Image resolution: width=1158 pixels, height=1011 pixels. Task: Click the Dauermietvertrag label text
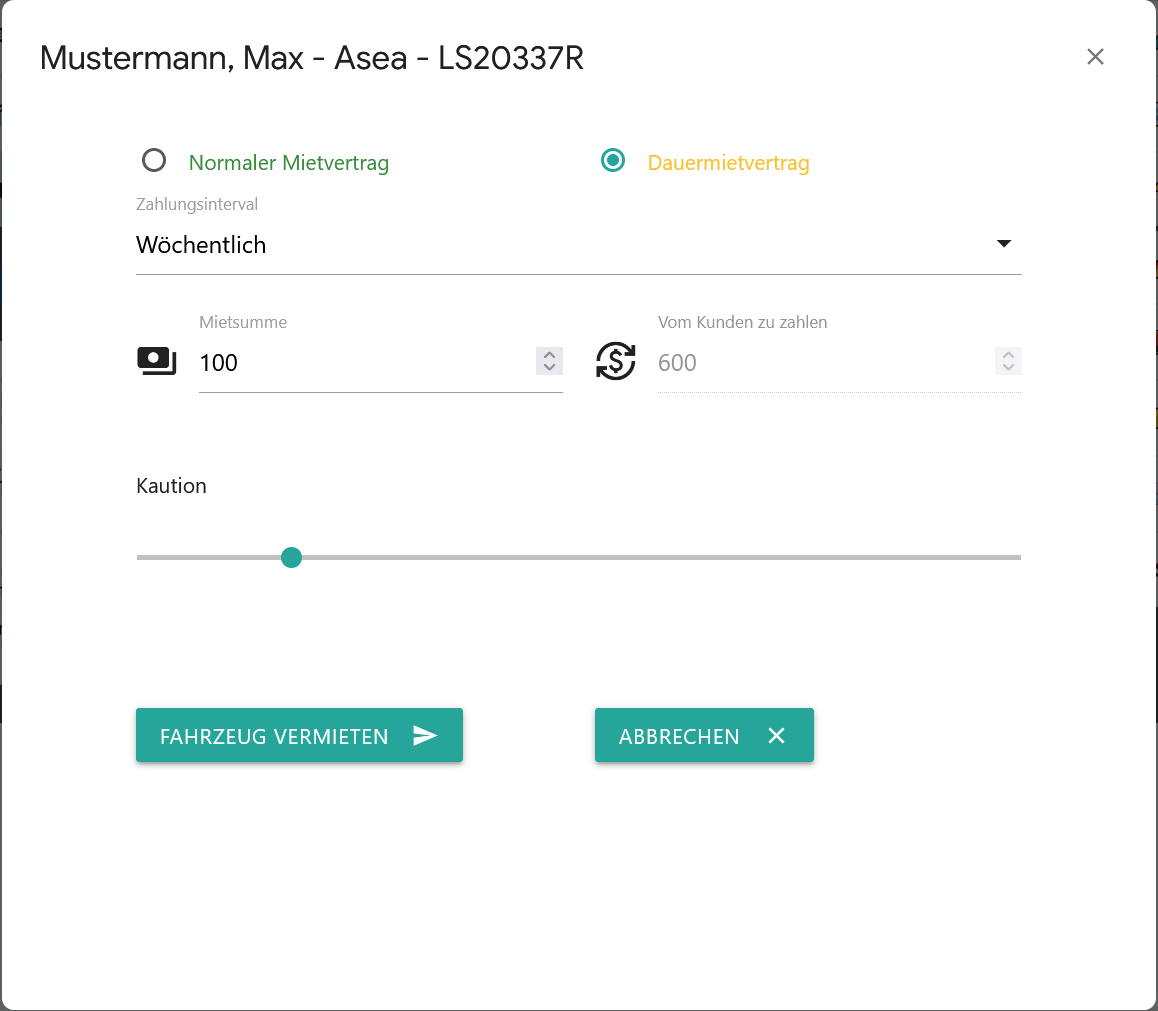click(728, 162)
